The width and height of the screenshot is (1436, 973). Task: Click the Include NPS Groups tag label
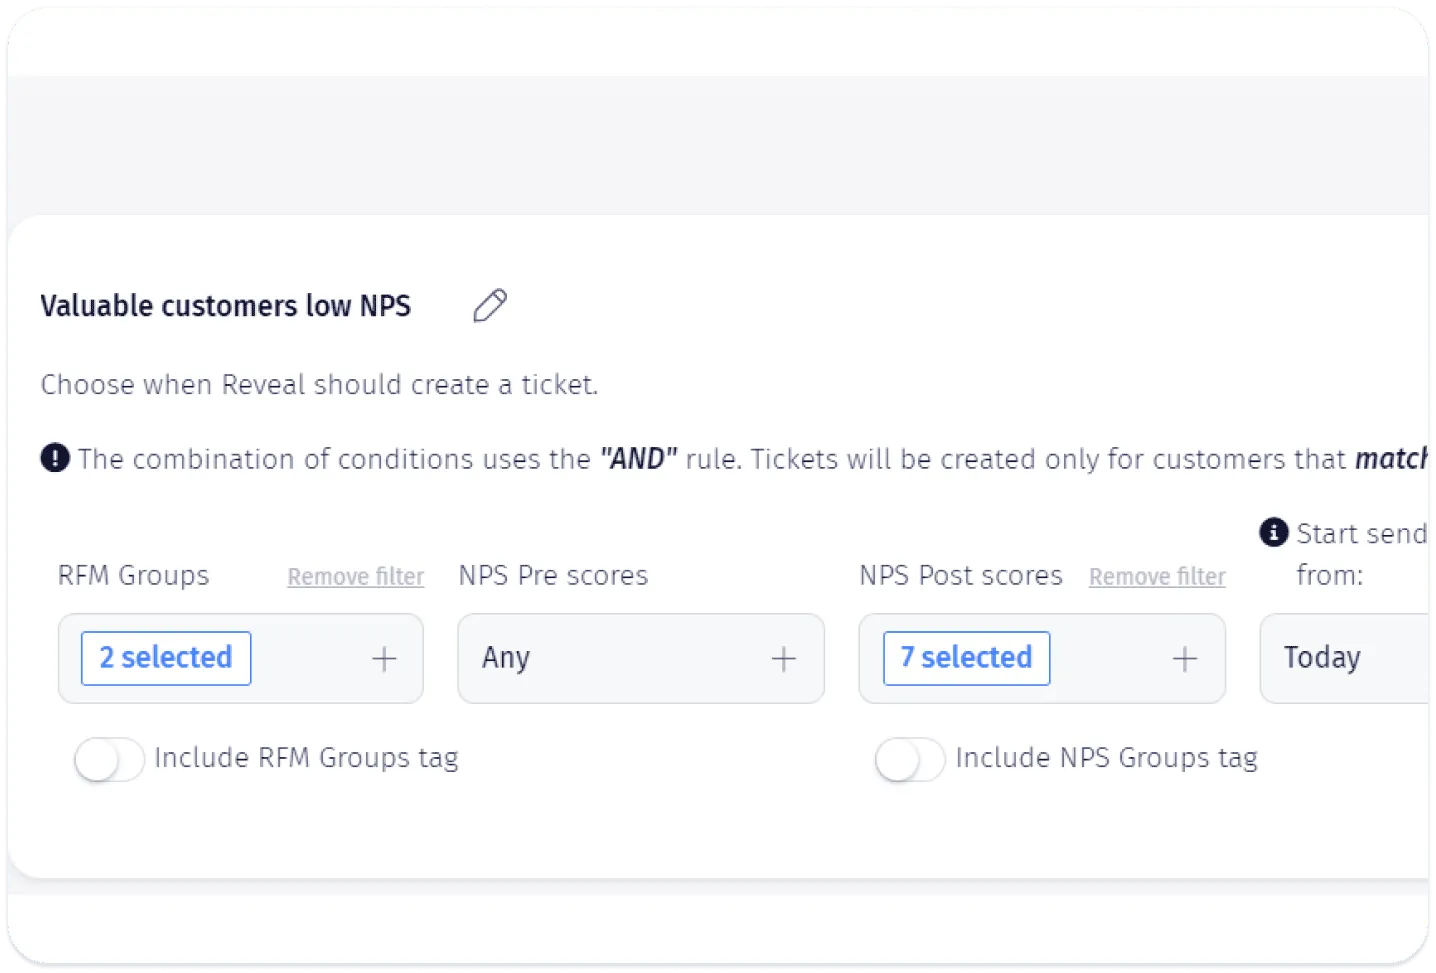pos(1107,759)
